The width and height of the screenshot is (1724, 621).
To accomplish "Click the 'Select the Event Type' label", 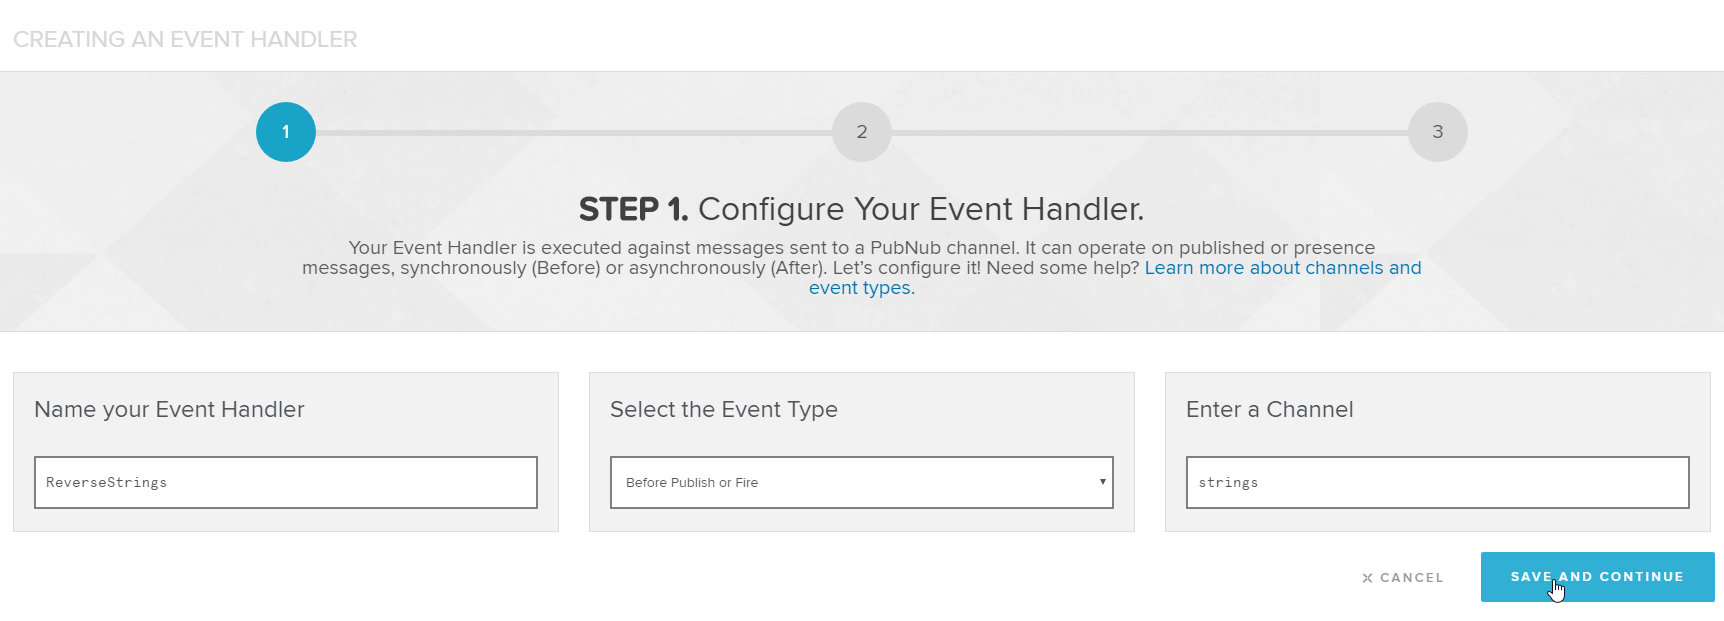I will click(x=724, y=409).
